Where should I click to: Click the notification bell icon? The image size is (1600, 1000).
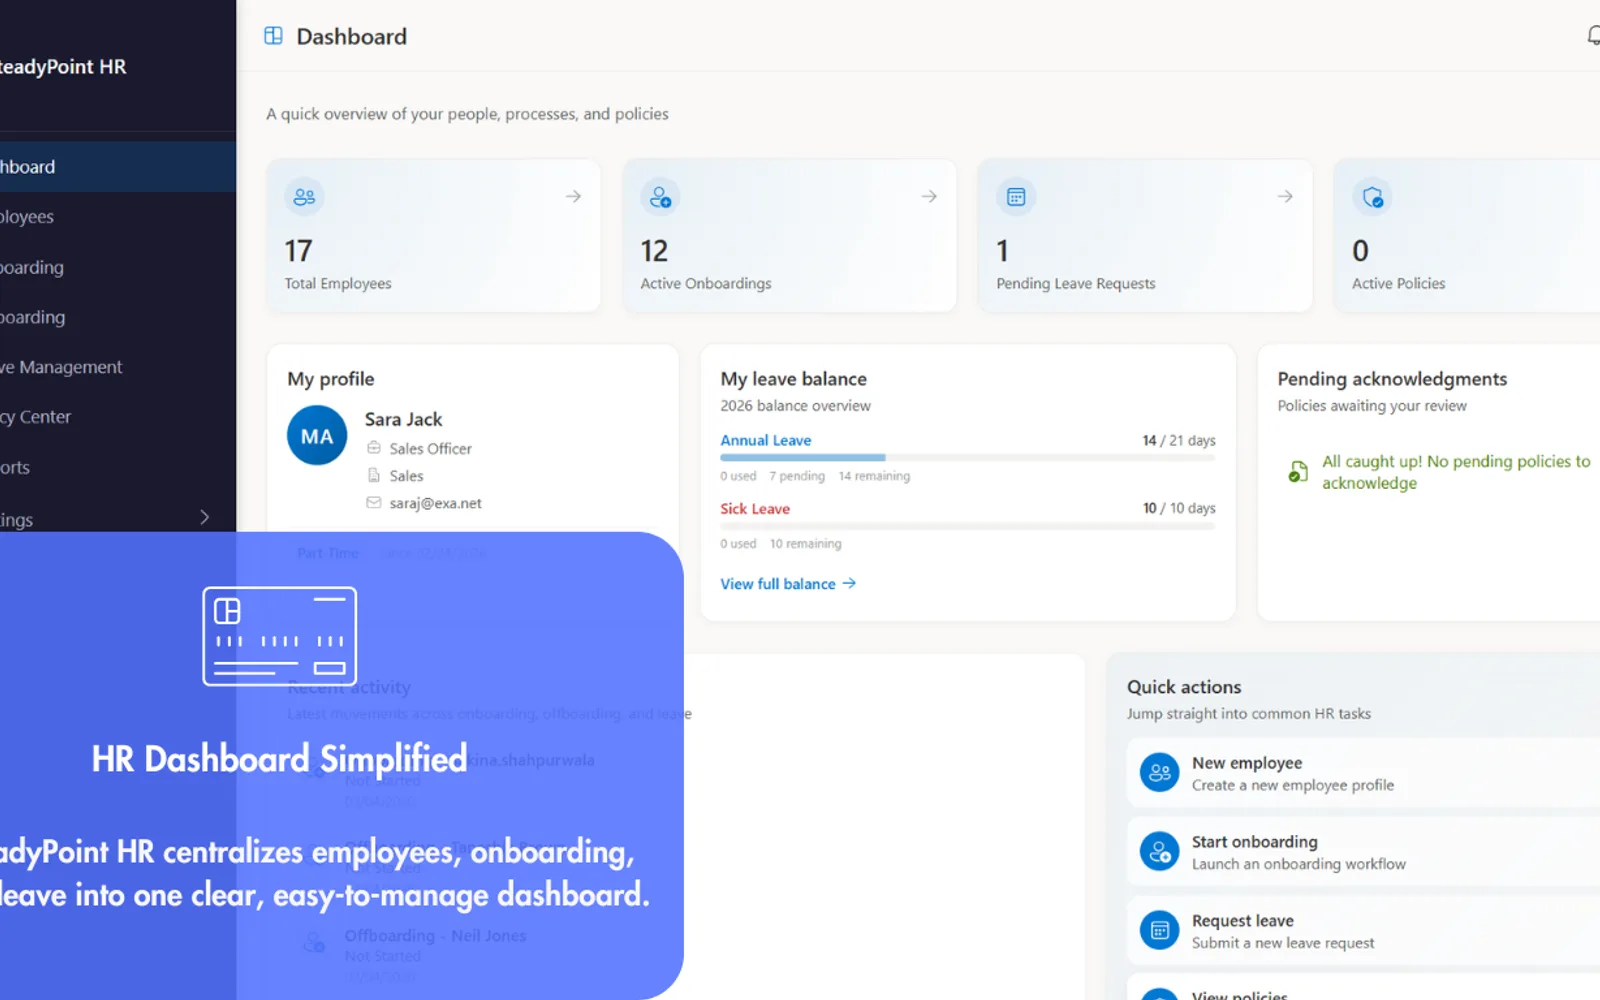pos(1593,36)
